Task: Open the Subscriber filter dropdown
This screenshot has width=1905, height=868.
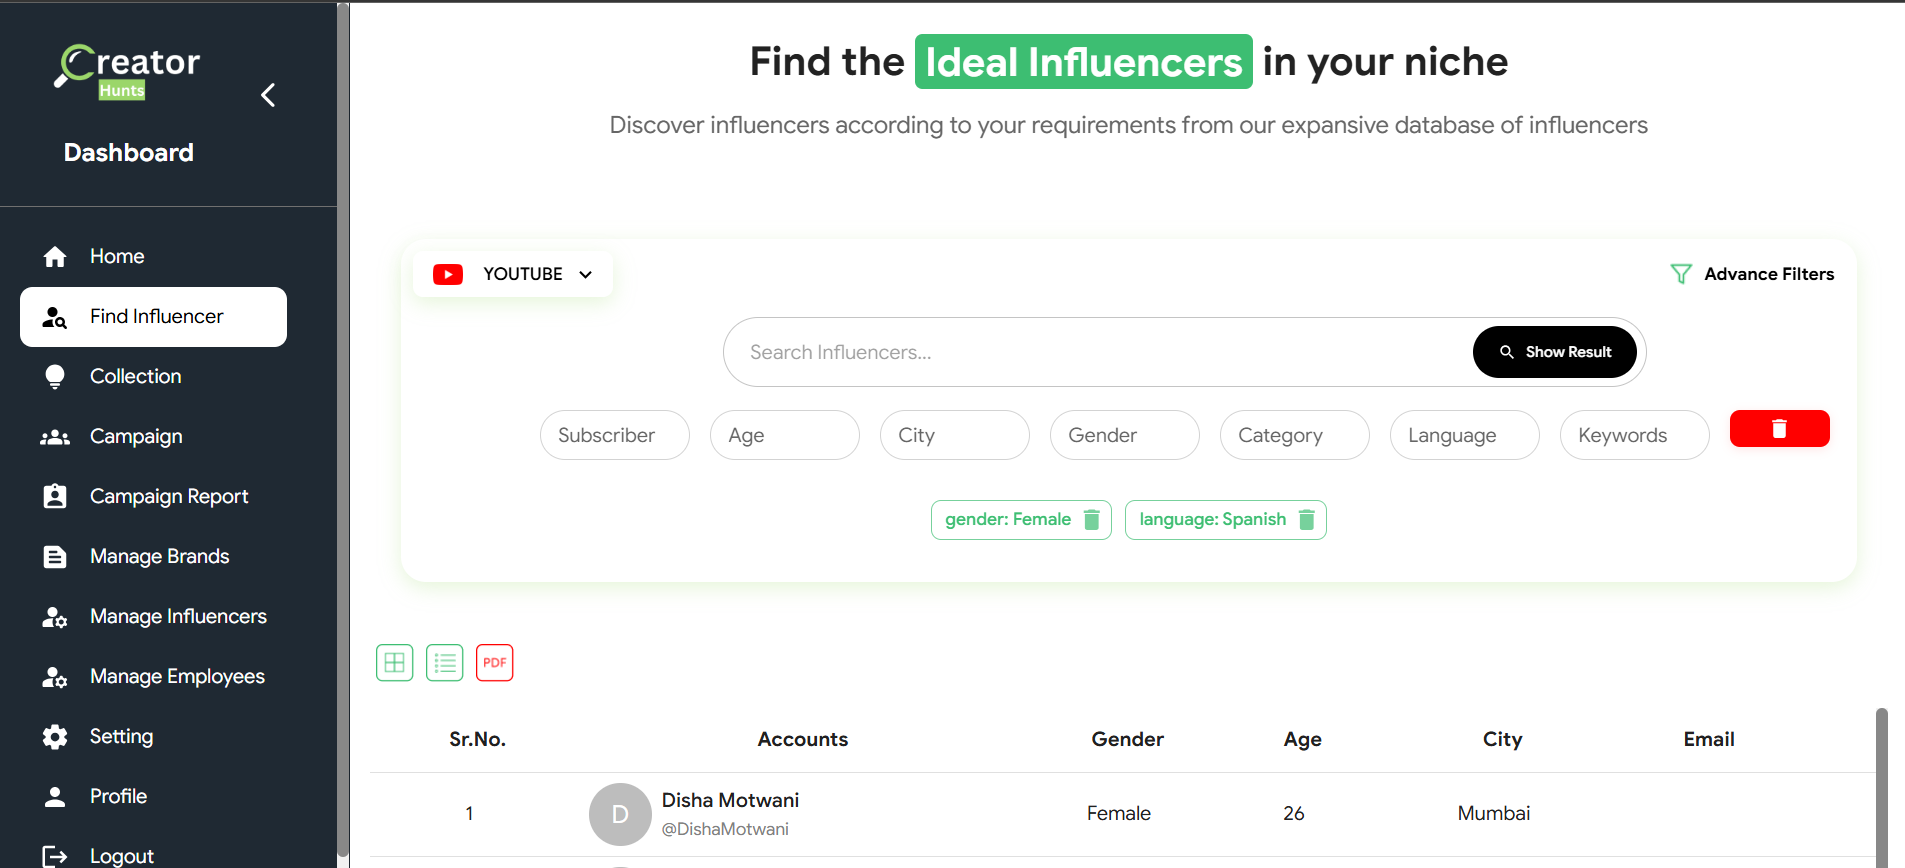Action: (614, 434)
